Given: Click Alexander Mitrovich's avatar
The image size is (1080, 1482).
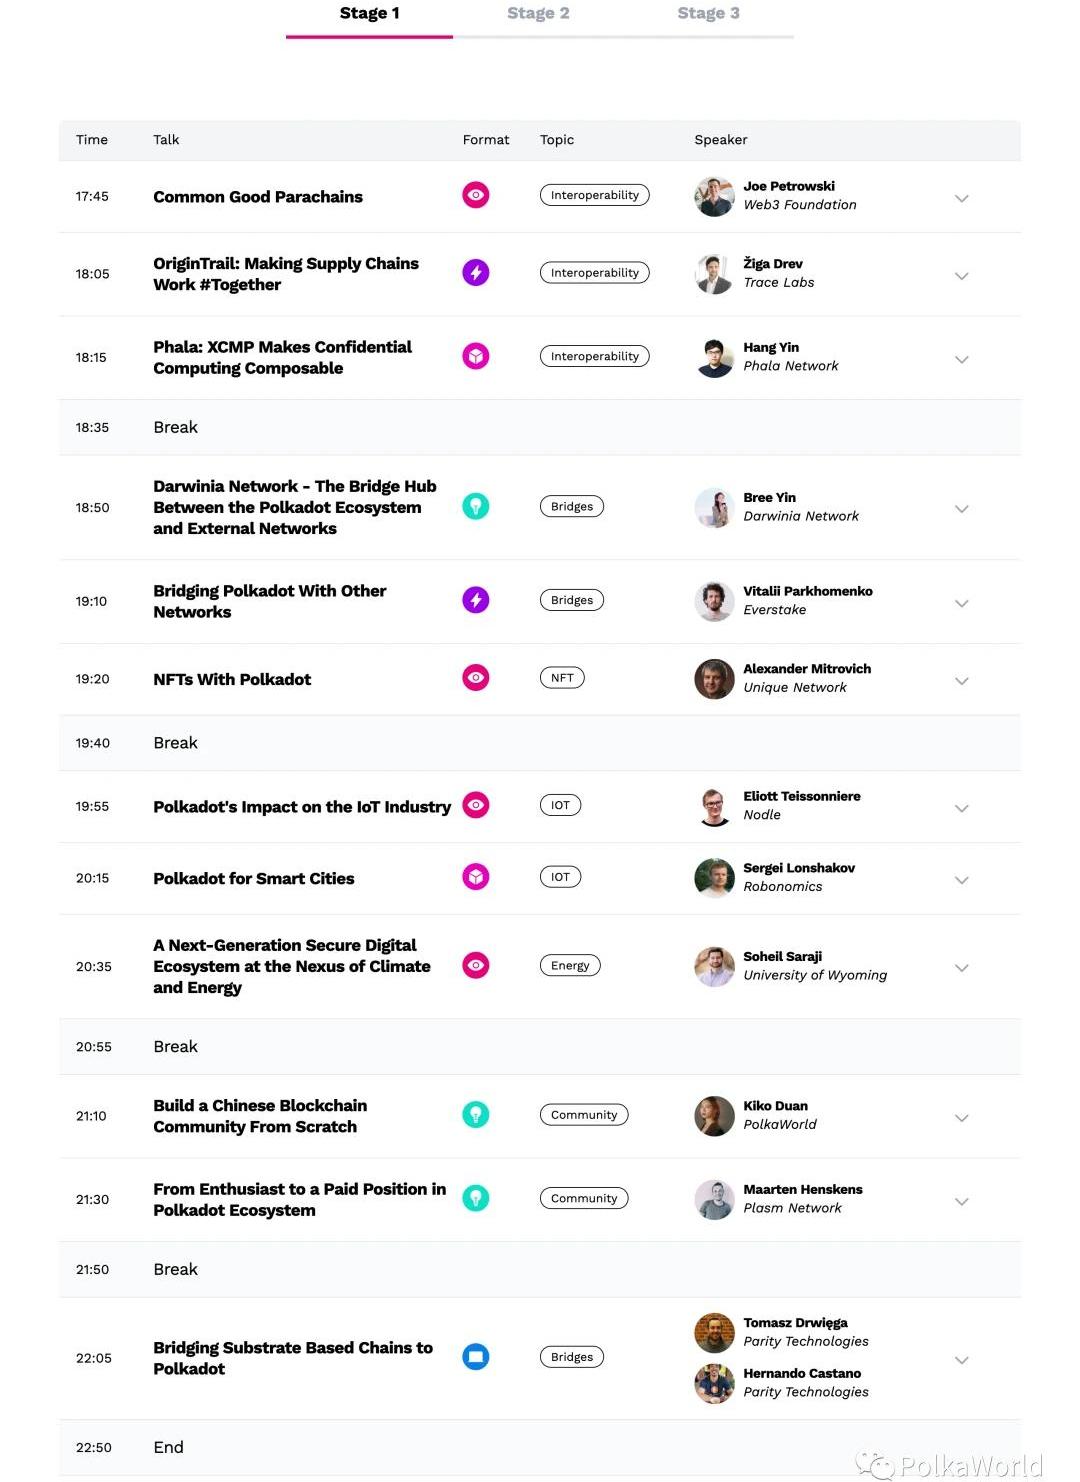Looking at the screenshot, I should coord(714,679).
